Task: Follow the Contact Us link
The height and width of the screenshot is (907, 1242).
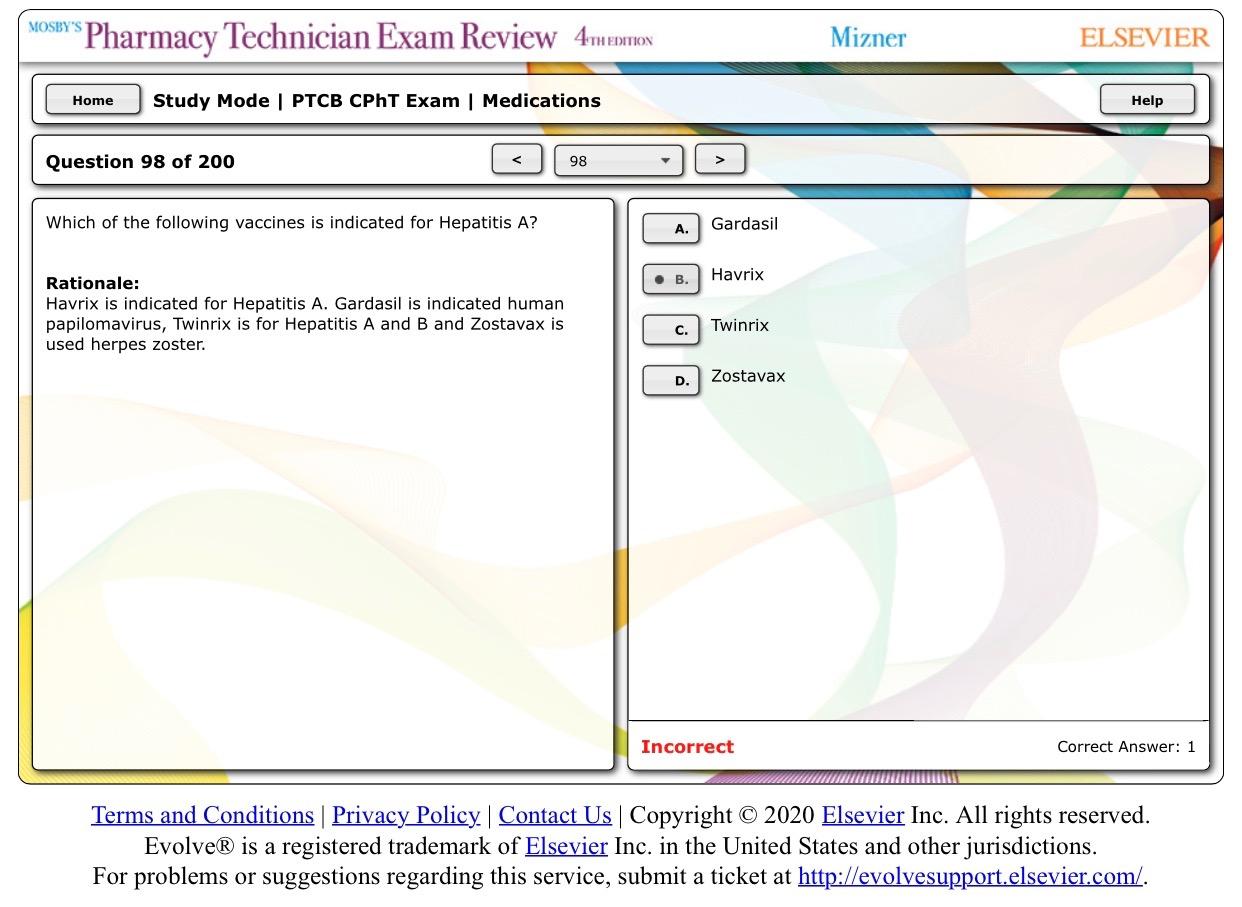Action: 554,815
